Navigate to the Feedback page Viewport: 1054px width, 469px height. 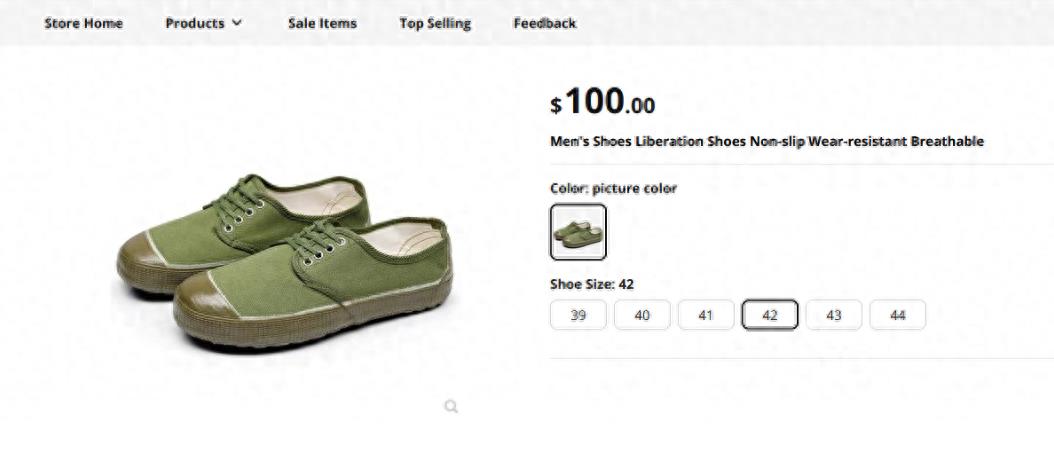coord(545,23)
